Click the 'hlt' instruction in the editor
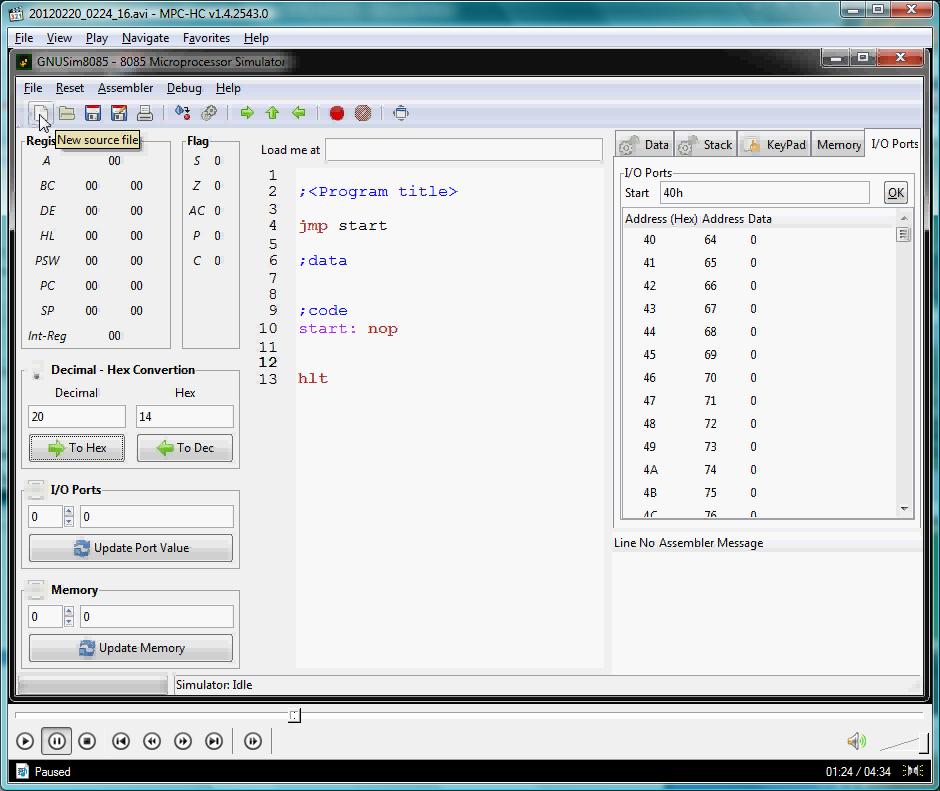Image resolution: width=940 pixels, height=791 pixels. pyautogui.click(x=313, y=378)
